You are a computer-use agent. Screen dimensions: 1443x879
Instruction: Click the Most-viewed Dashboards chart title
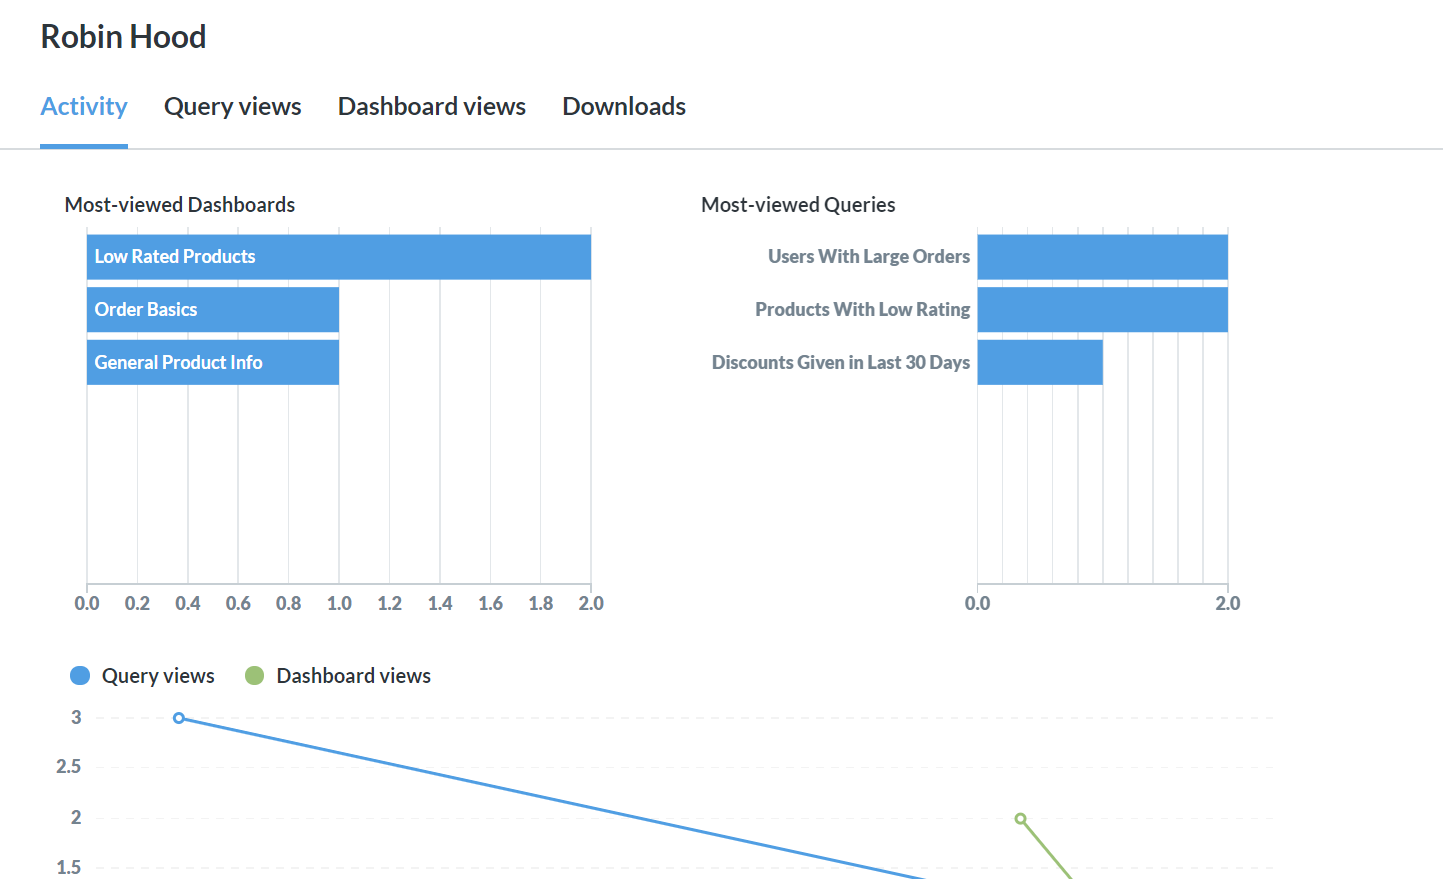180,205
